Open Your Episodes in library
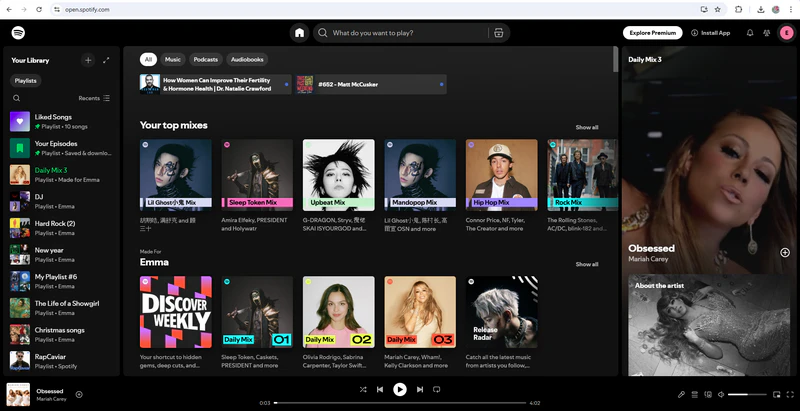Screen dimensions: 800x411 pos(62,148)
